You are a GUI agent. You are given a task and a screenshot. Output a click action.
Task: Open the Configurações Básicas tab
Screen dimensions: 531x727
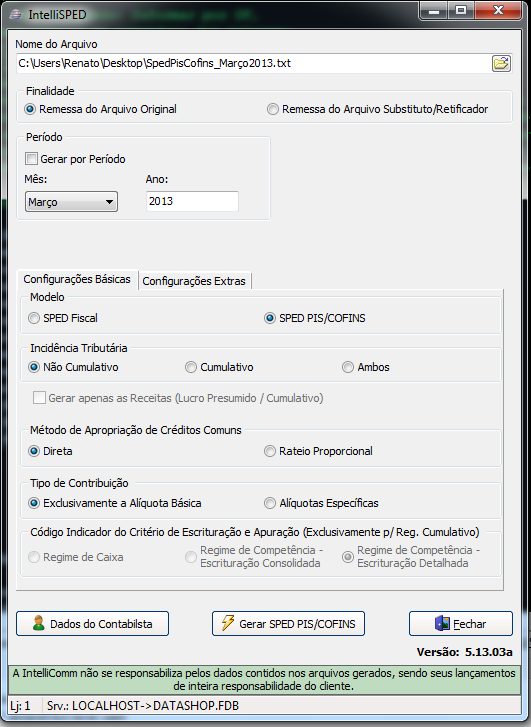[x=77, y=279]
